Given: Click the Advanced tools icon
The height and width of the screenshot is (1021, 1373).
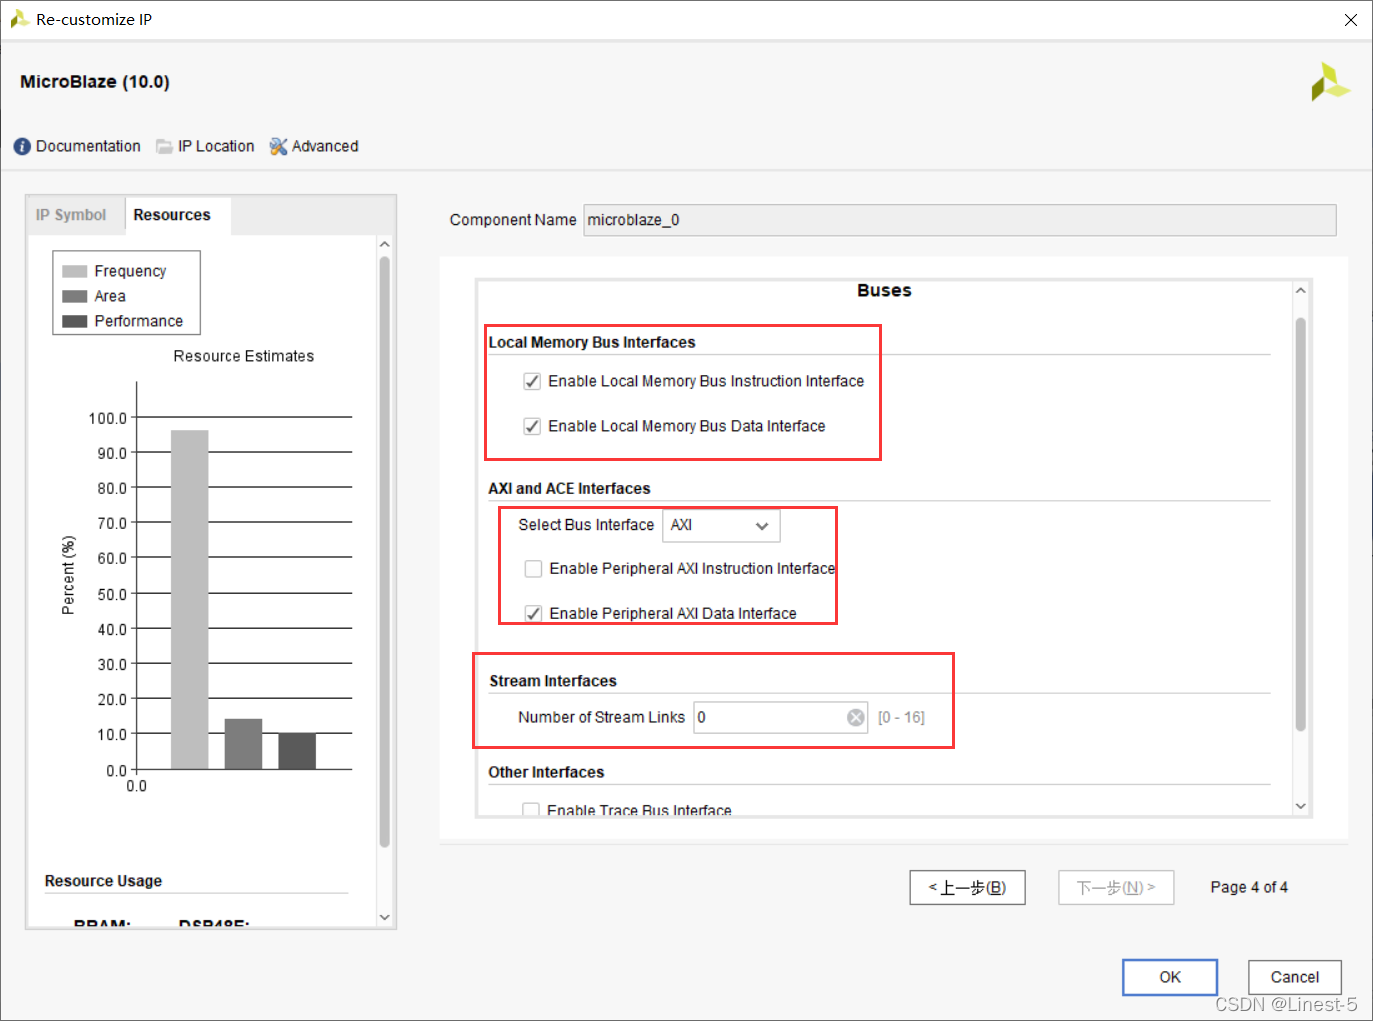Looking at the screenshot, I should tap(278, 146).
